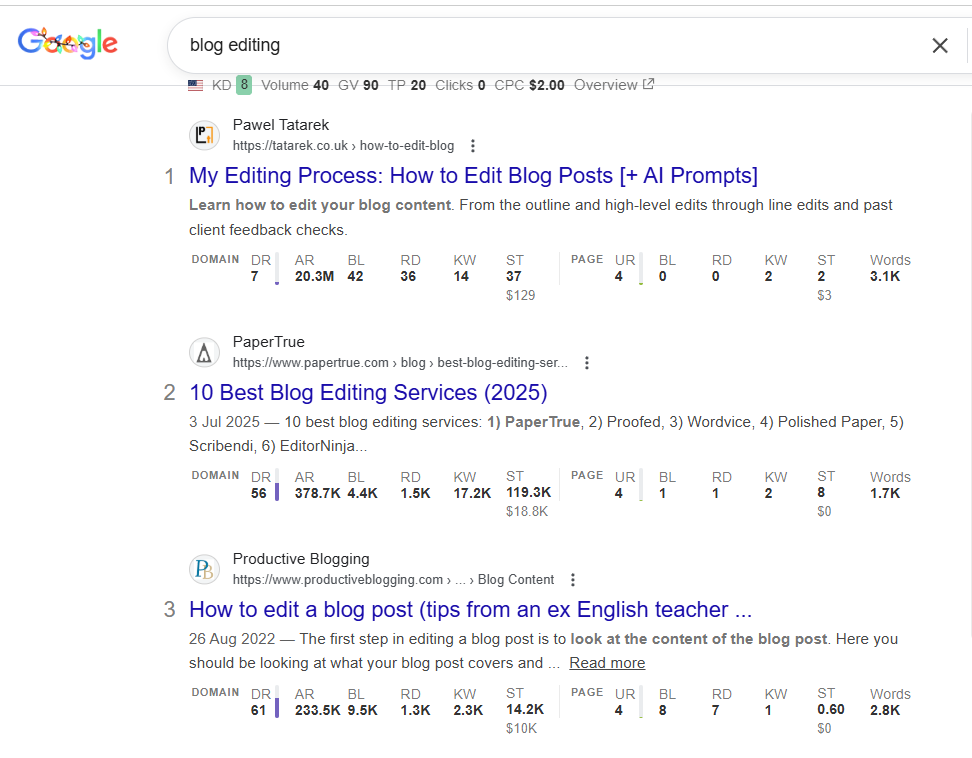Click the TP 20 metric
This screenshot has width=972, height=758.
pos(407,85)
